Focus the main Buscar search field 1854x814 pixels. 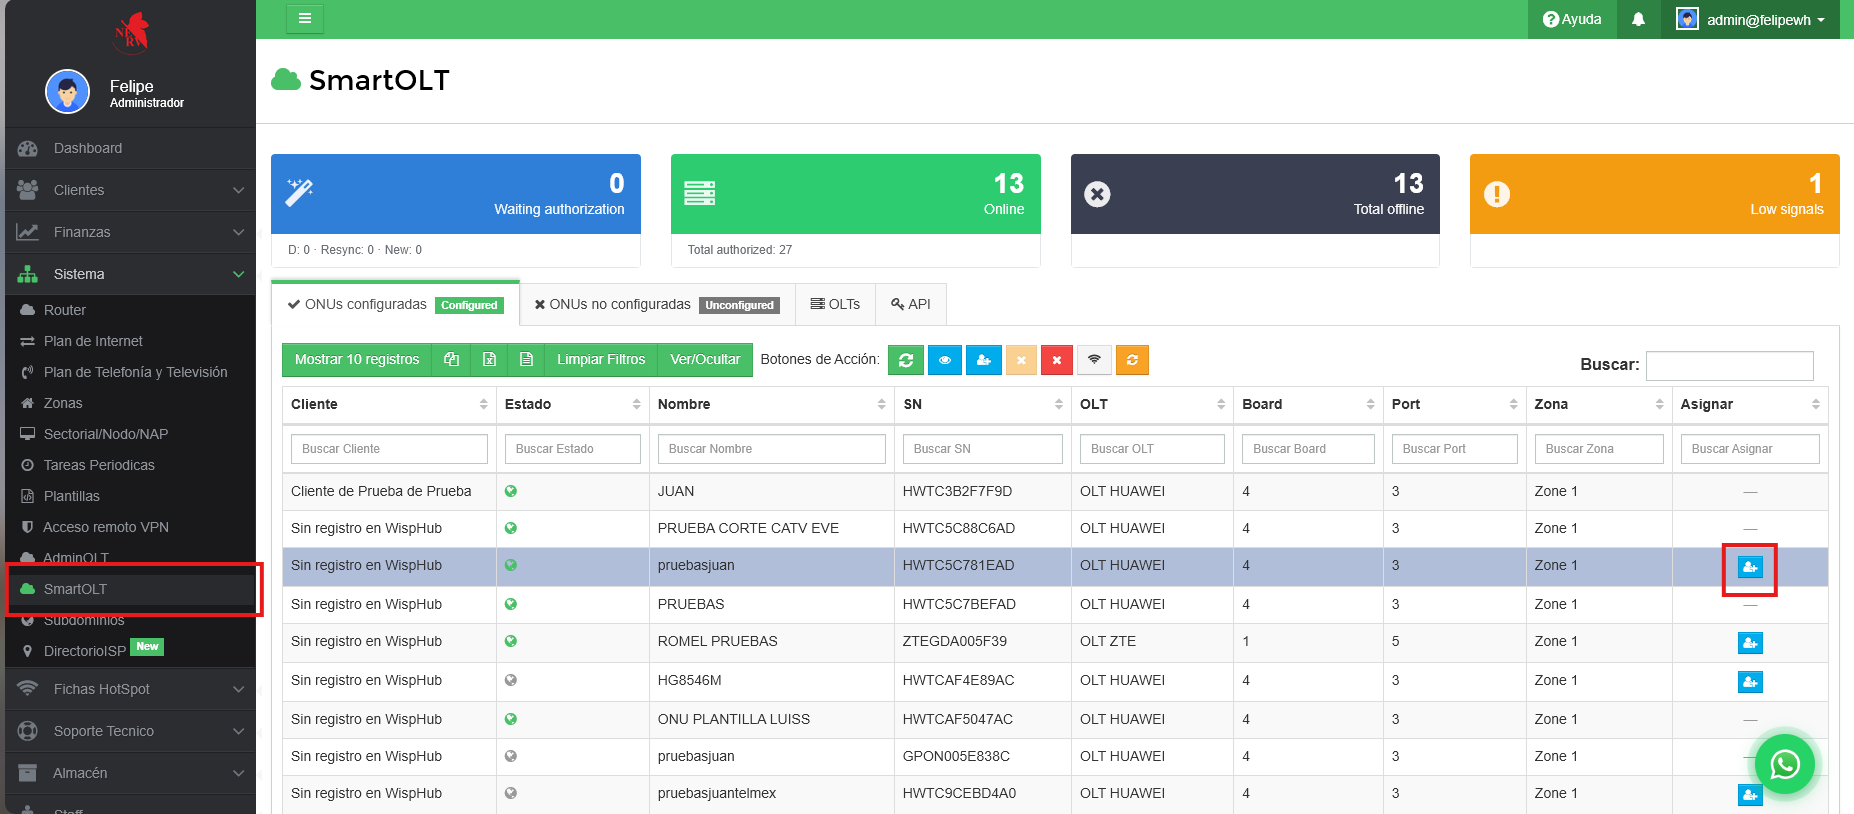1730,365
